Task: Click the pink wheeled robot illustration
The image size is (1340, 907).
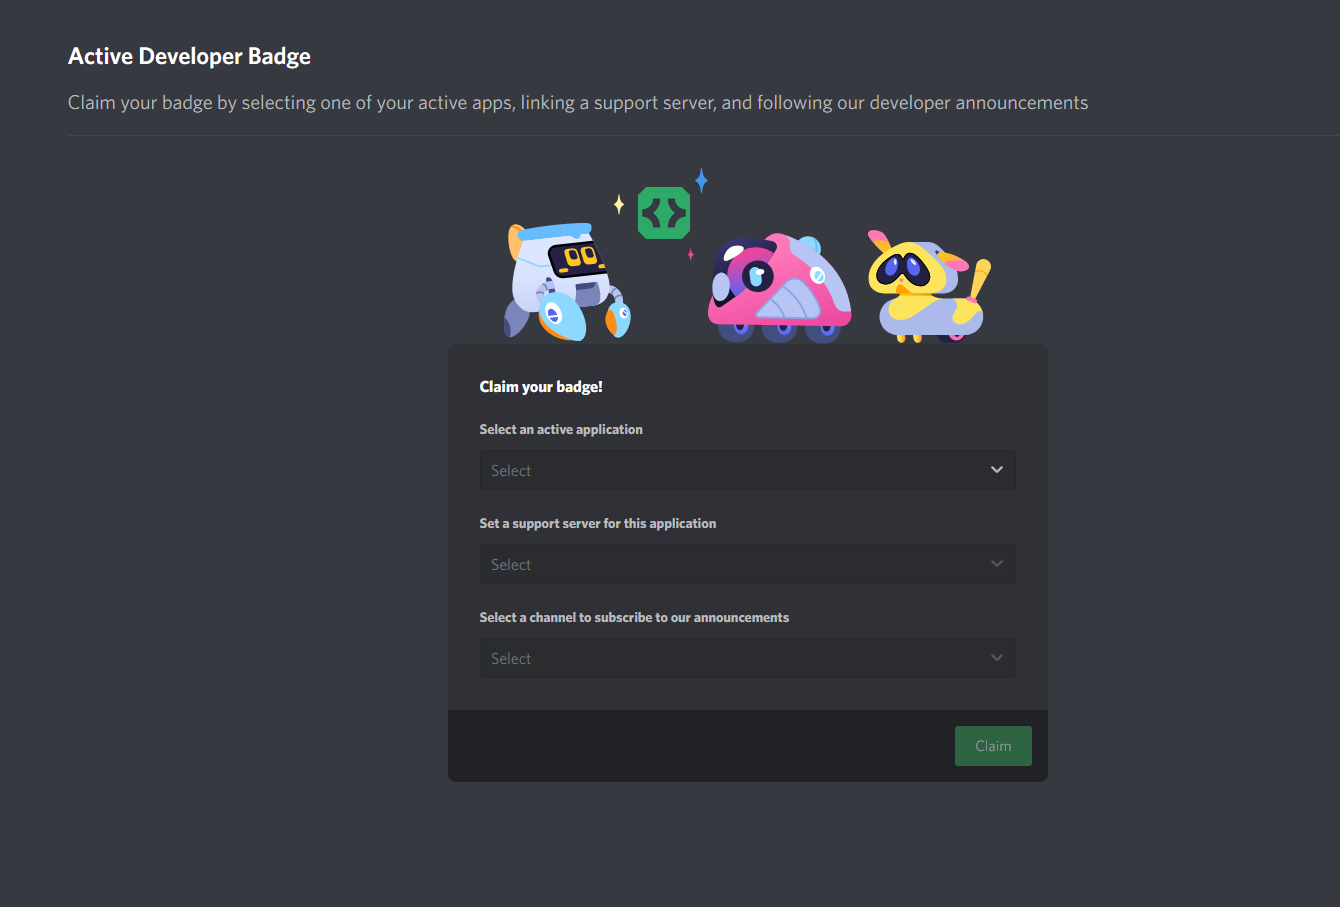Action: coord(779,289)
